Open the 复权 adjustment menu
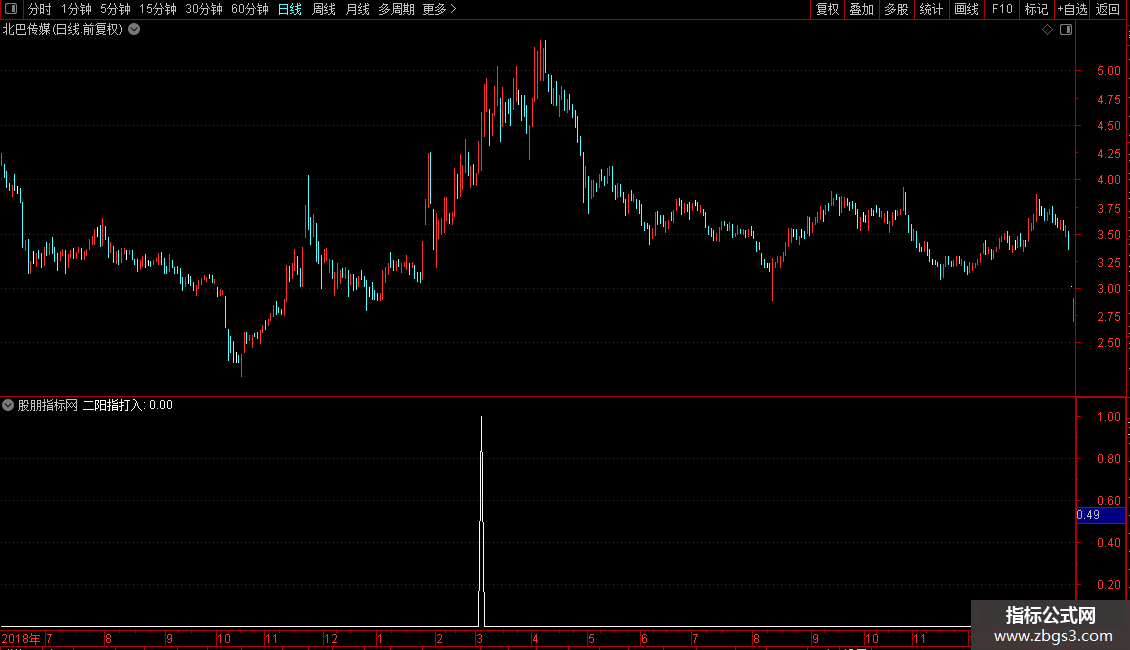Viewport: 1130px width, 650px height. (827, 9)
